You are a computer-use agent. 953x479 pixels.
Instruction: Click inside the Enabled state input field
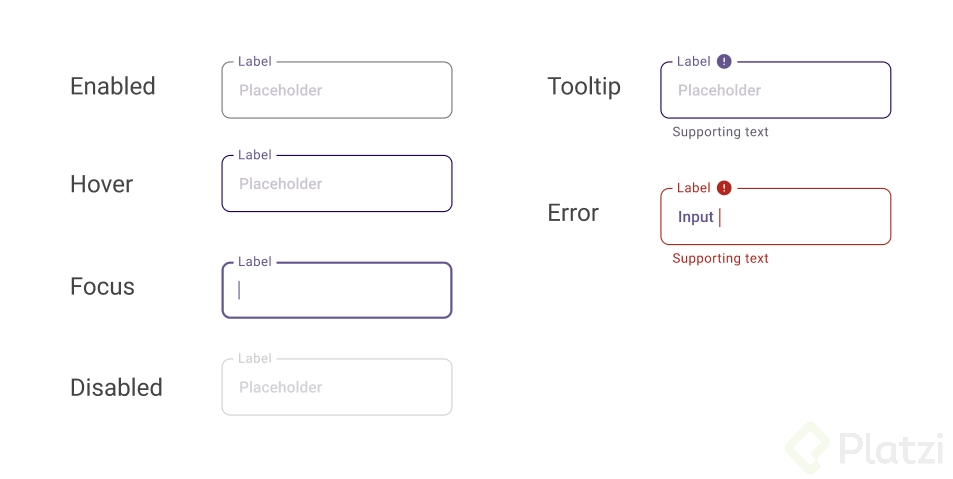(x=337, y=91)
